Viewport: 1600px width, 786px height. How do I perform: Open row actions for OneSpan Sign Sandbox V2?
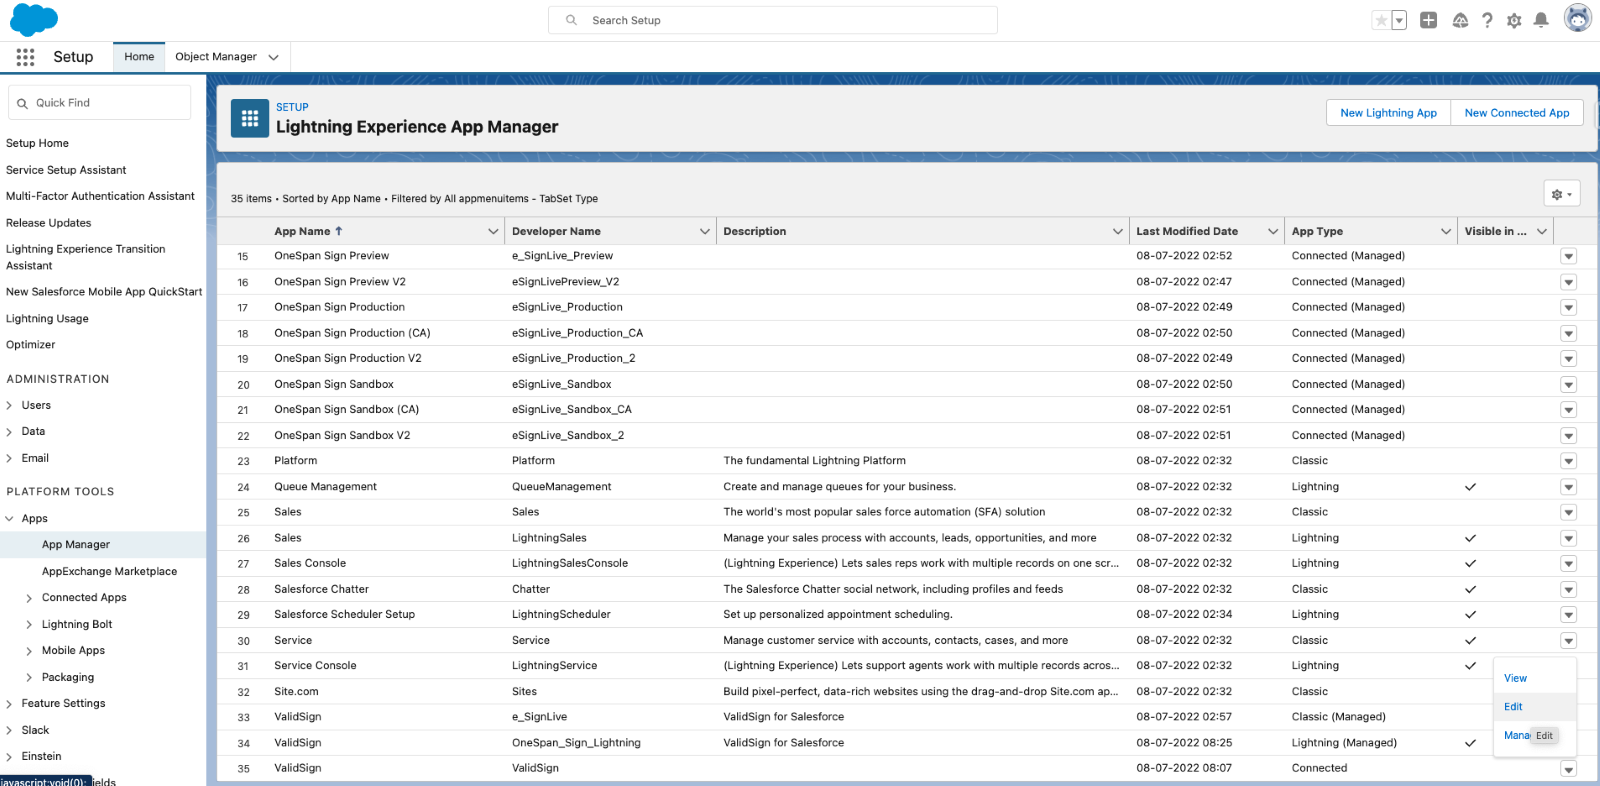click(1568, 436)
